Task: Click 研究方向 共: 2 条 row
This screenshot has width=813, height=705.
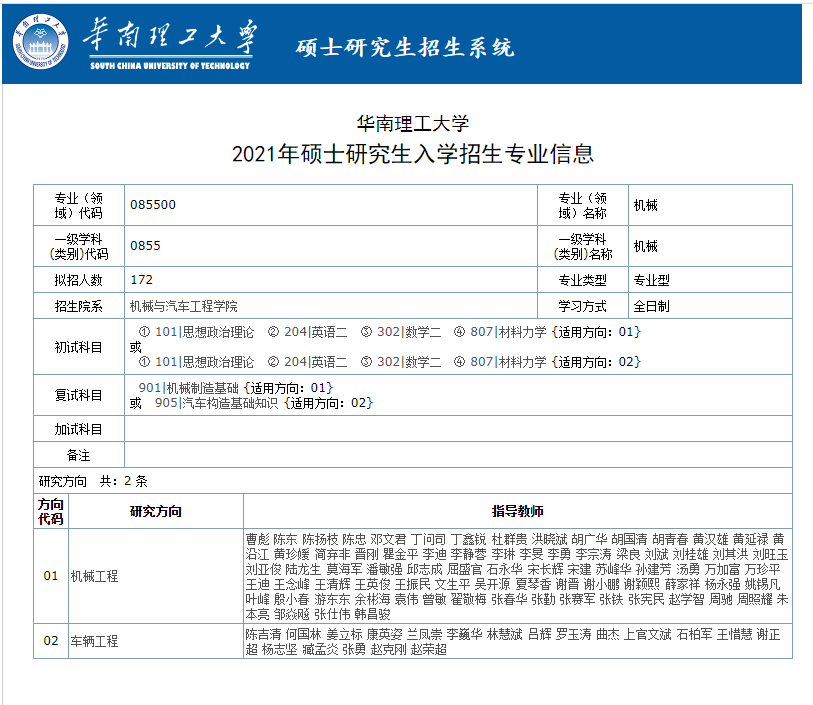Action: (x=413, y=481)
